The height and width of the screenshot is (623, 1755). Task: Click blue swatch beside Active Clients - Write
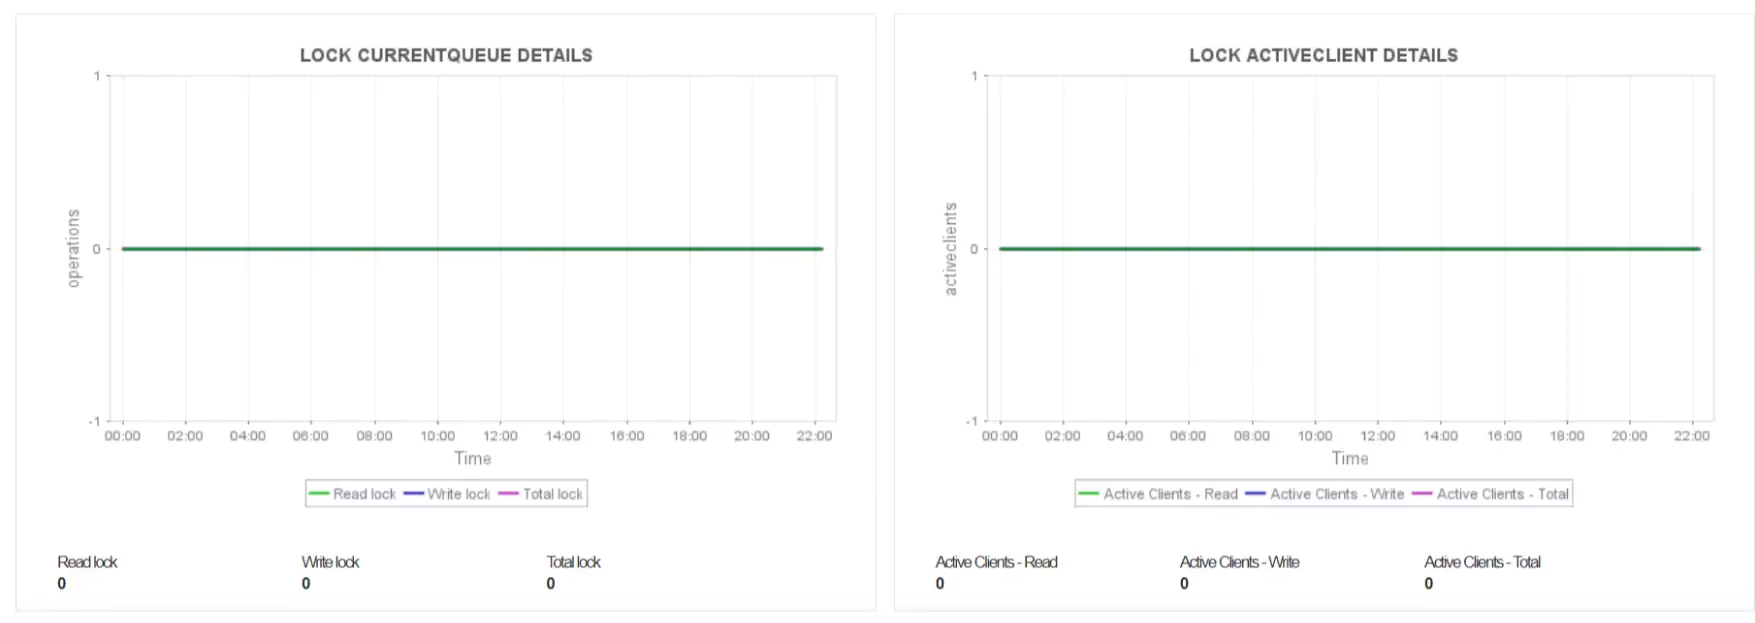coord(1256,494)
